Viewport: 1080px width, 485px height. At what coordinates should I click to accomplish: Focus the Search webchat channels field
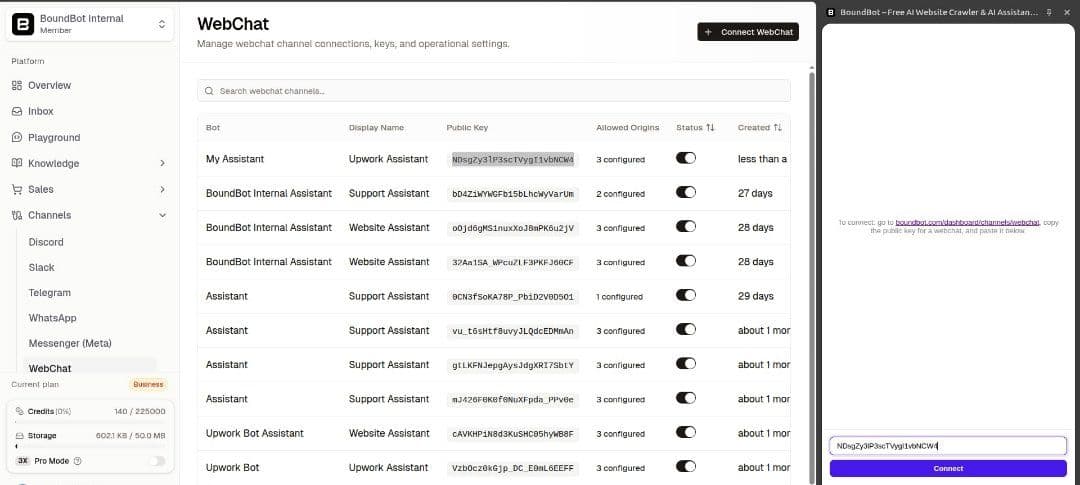tap(494, 91)
